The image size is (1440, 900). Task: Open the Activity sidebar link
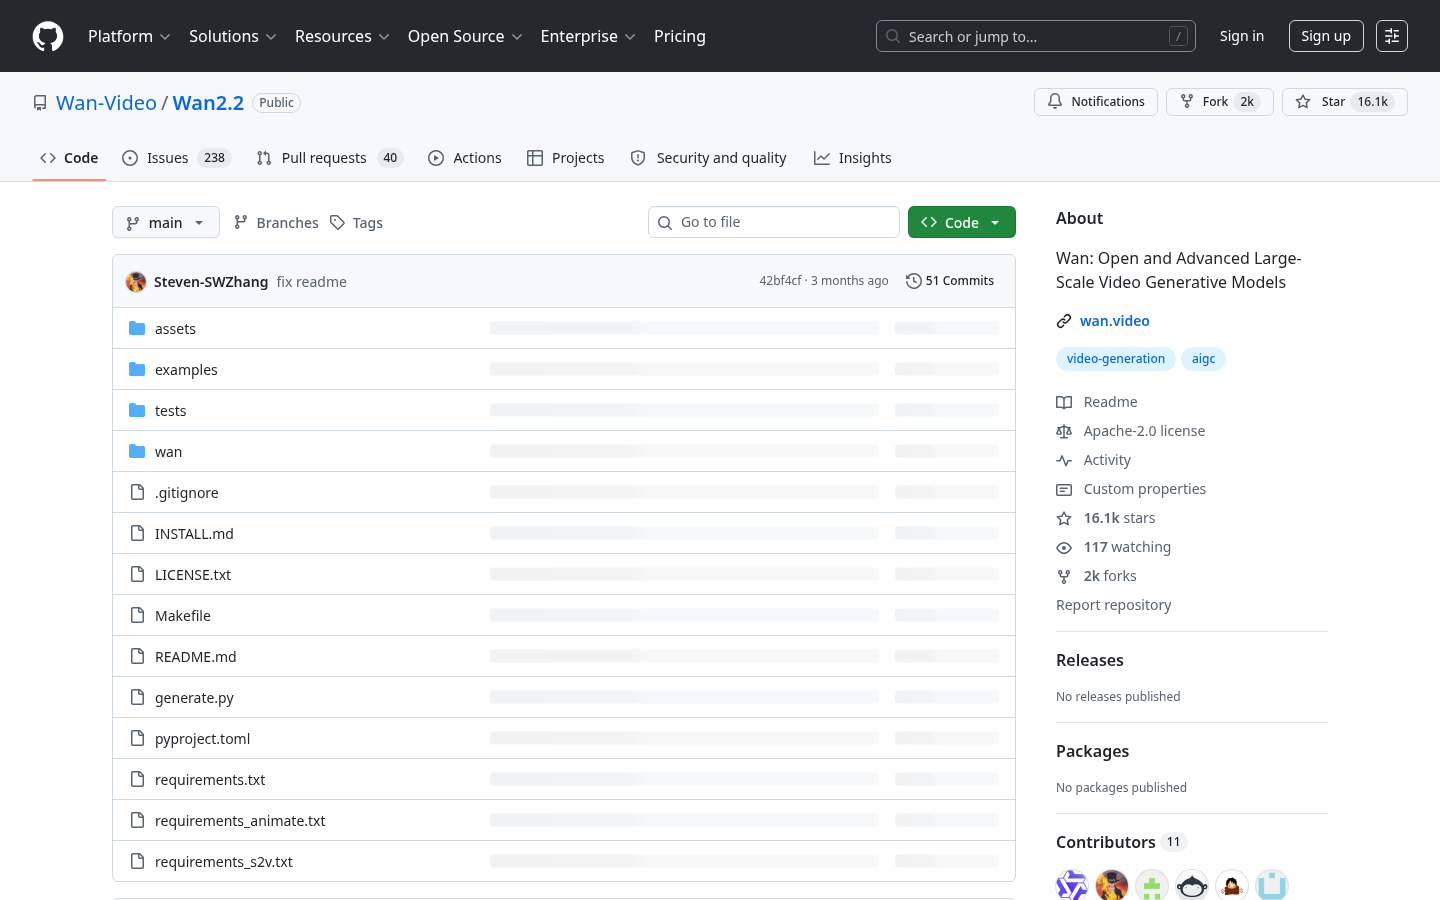point(1094,460)
